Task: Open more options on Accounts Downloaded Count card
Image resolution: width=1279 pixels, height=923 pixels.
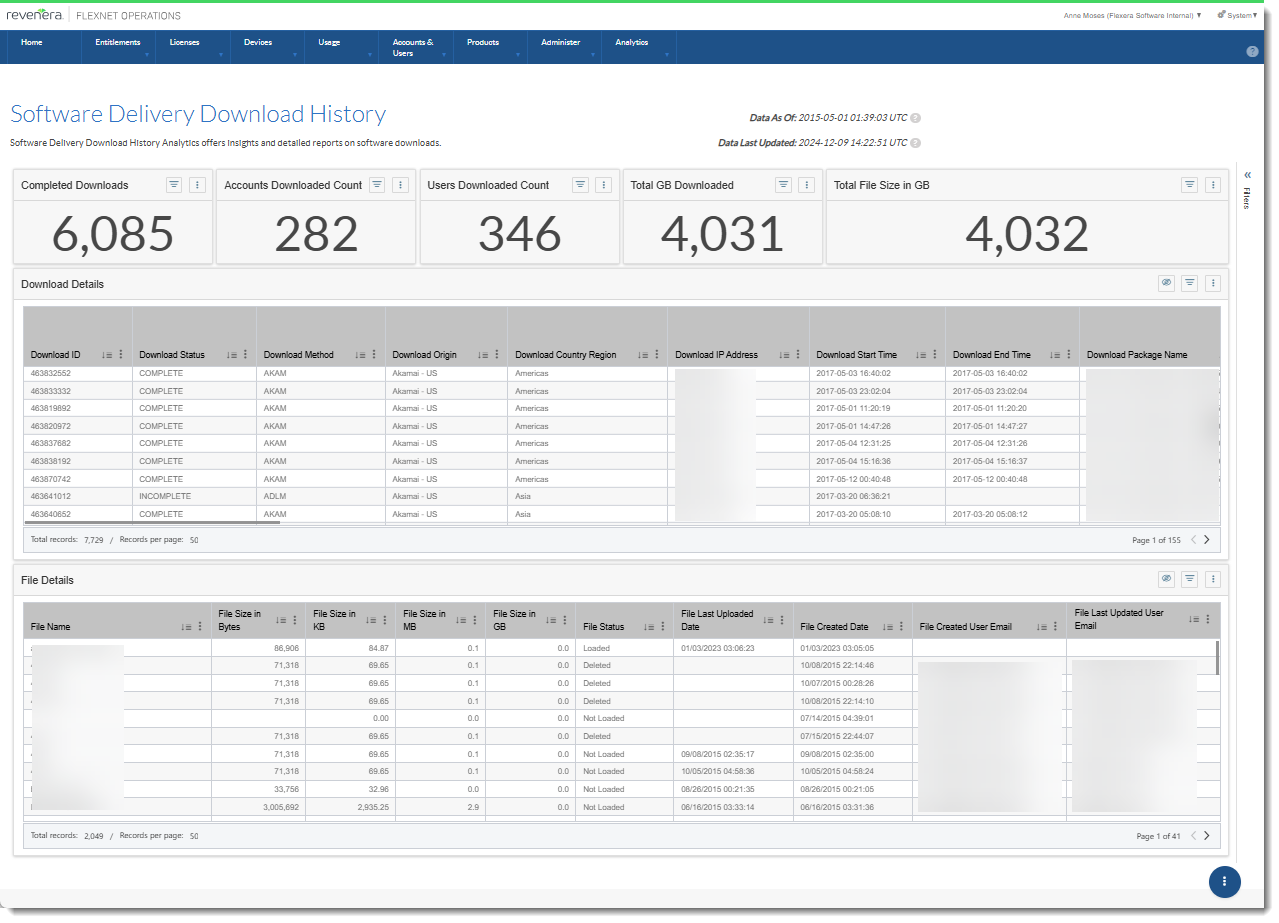Action: coord(400,185)
